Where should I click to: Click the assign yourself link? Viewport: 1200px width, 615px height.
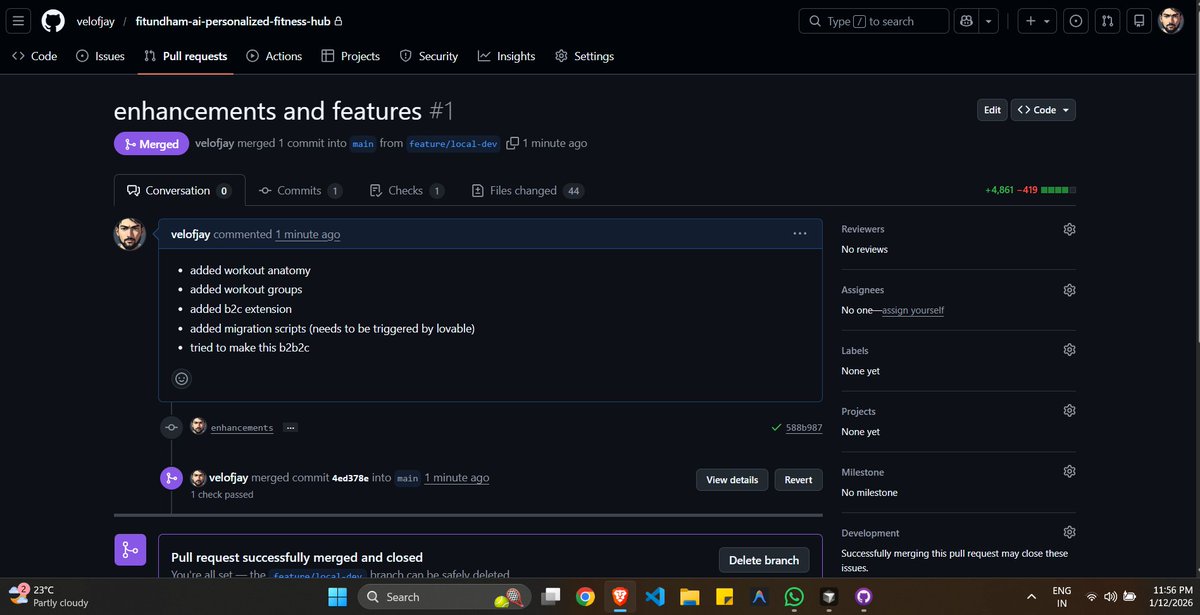[x=913, y=310]
